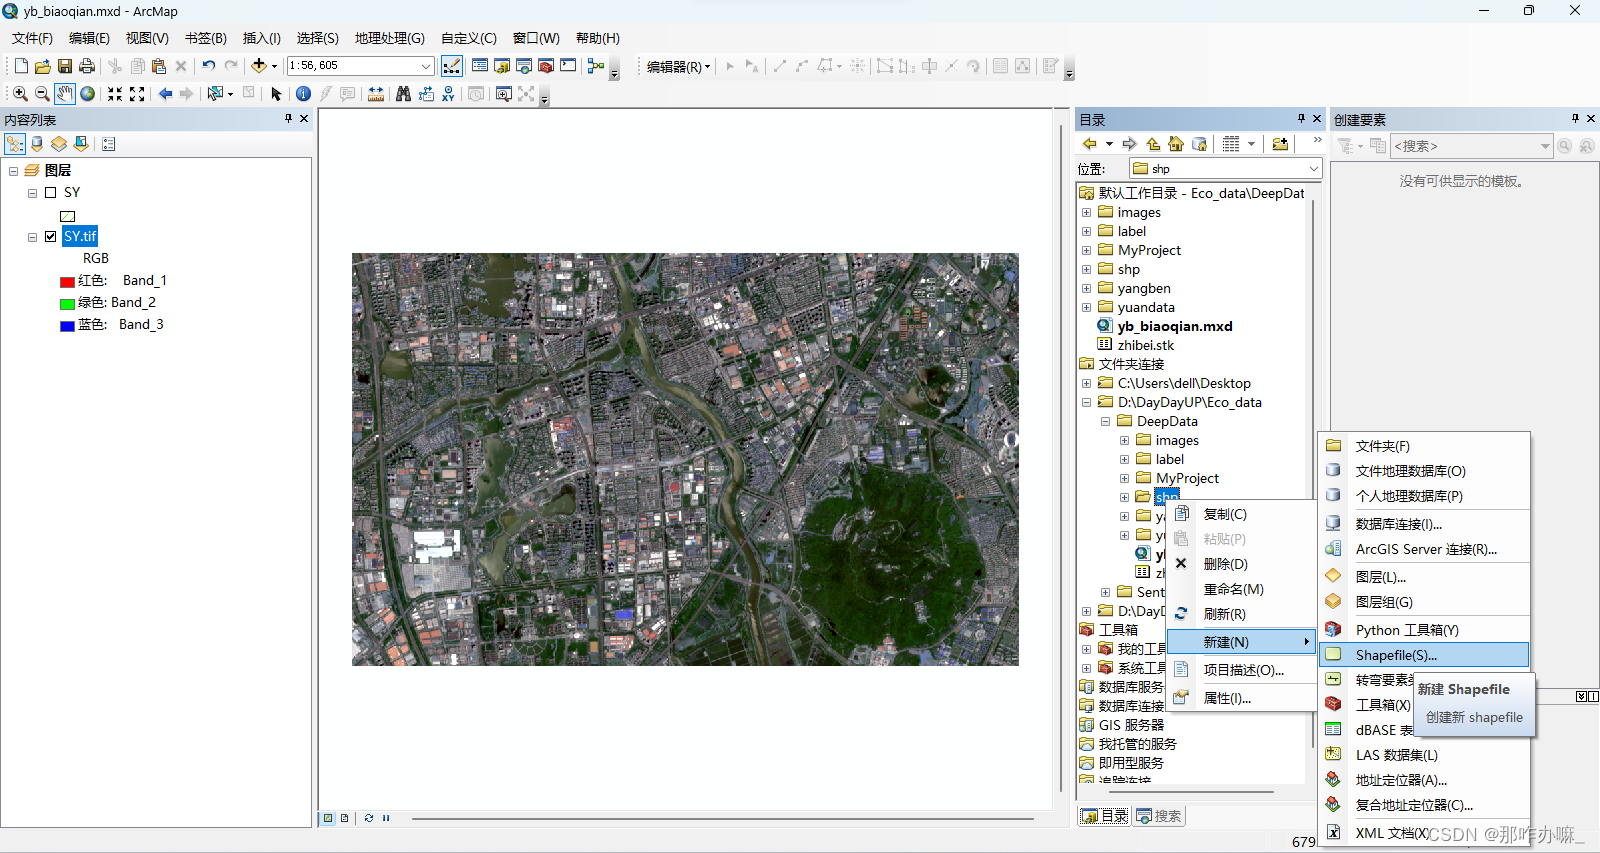1600x853 pixels.
Task: Switch to data view at the map bottom
Action: coord(327,818)
